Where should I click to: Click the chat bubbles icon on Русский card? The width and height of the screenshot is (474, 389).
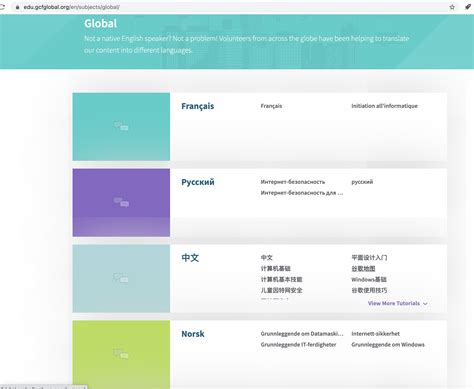(x=121, y=202)
